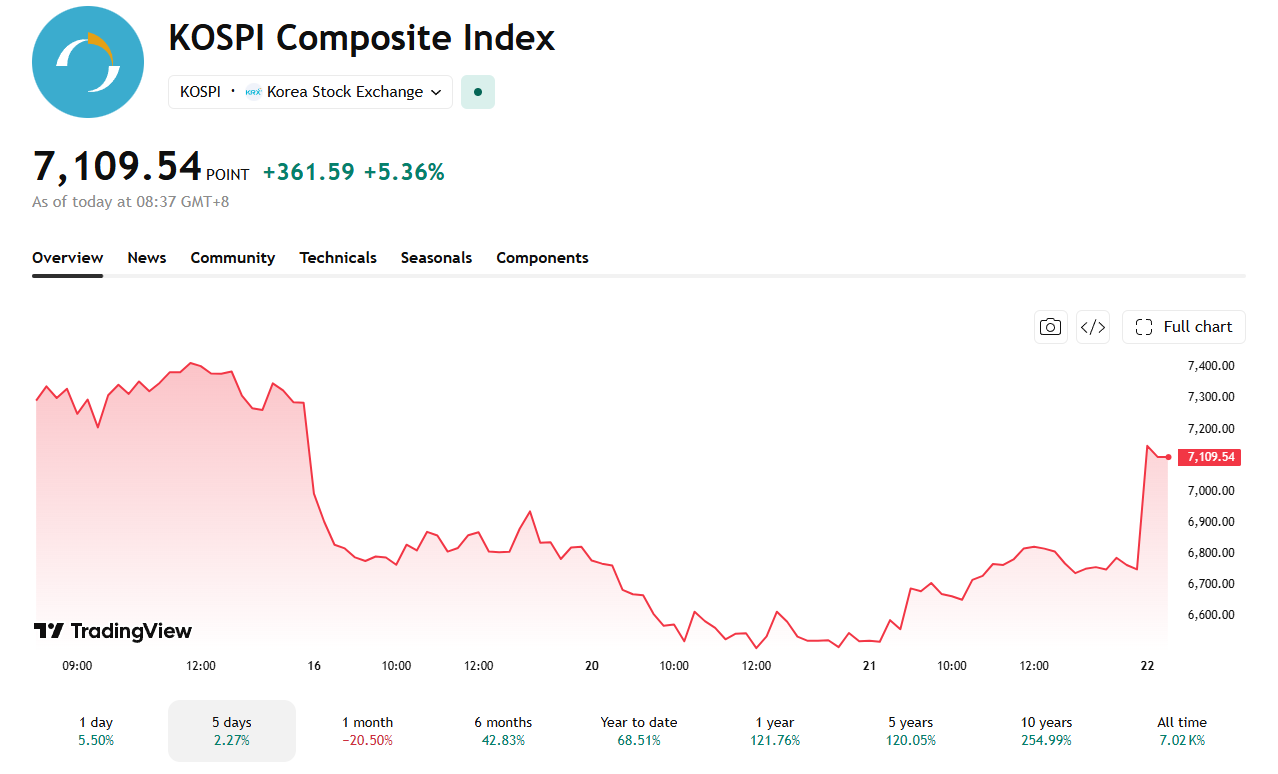Screen dimensions: 1278x774
Task: Click the KOSPI index logo
Action: (x=89, y=61)
